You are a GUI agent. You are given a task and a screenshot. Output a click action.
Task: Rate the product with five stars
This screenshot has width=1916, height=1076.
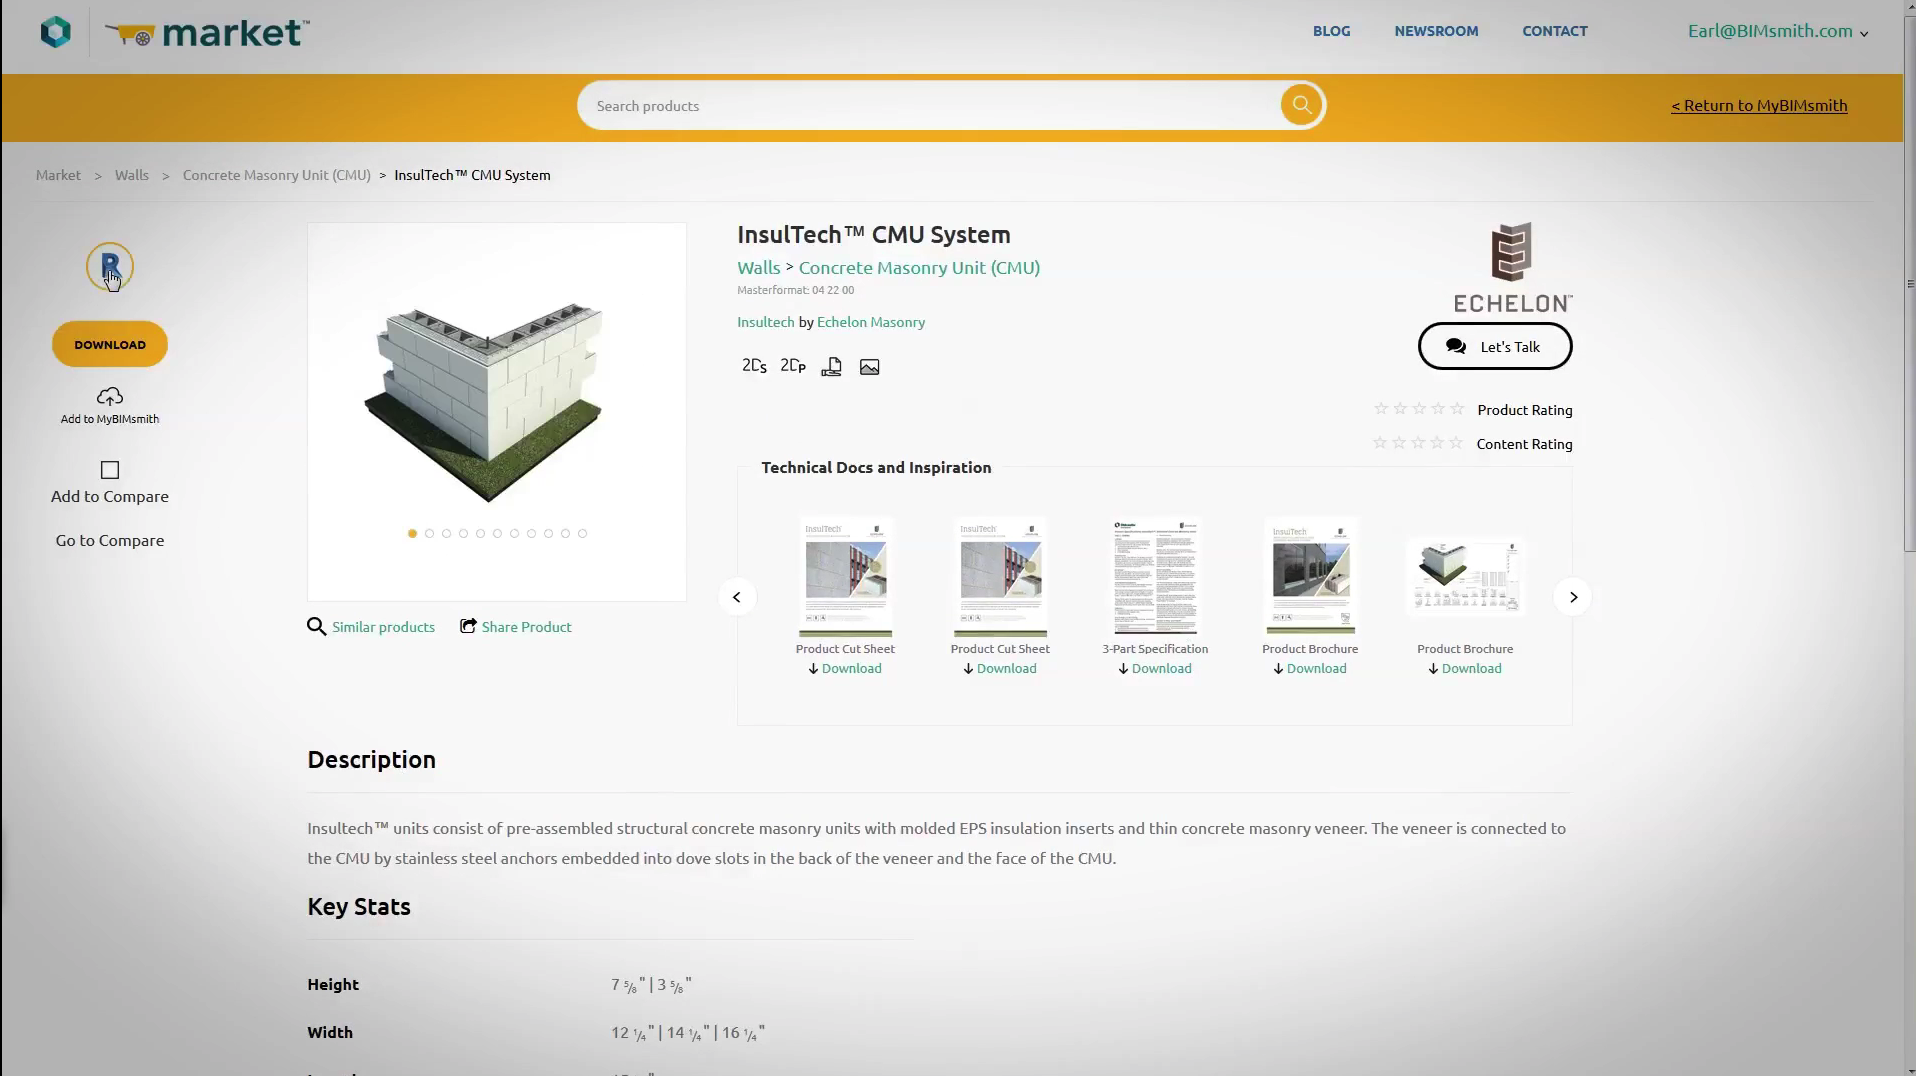(x=1457, y=409)
